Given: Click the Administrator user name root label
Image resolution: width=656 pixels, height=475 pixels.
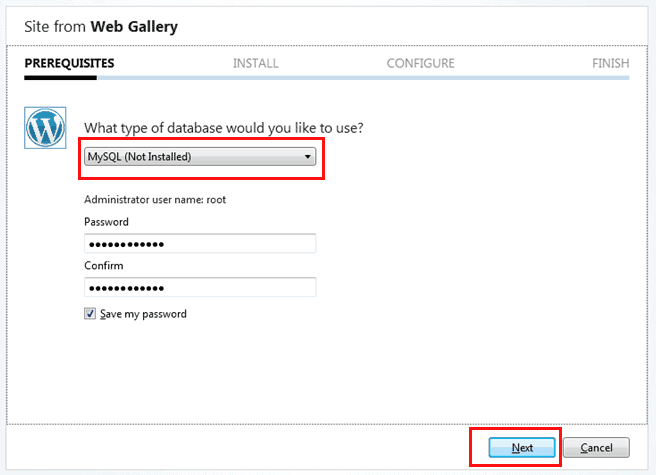Looking at the screenshot, I should pyautogui.click(x=155, y=200).
